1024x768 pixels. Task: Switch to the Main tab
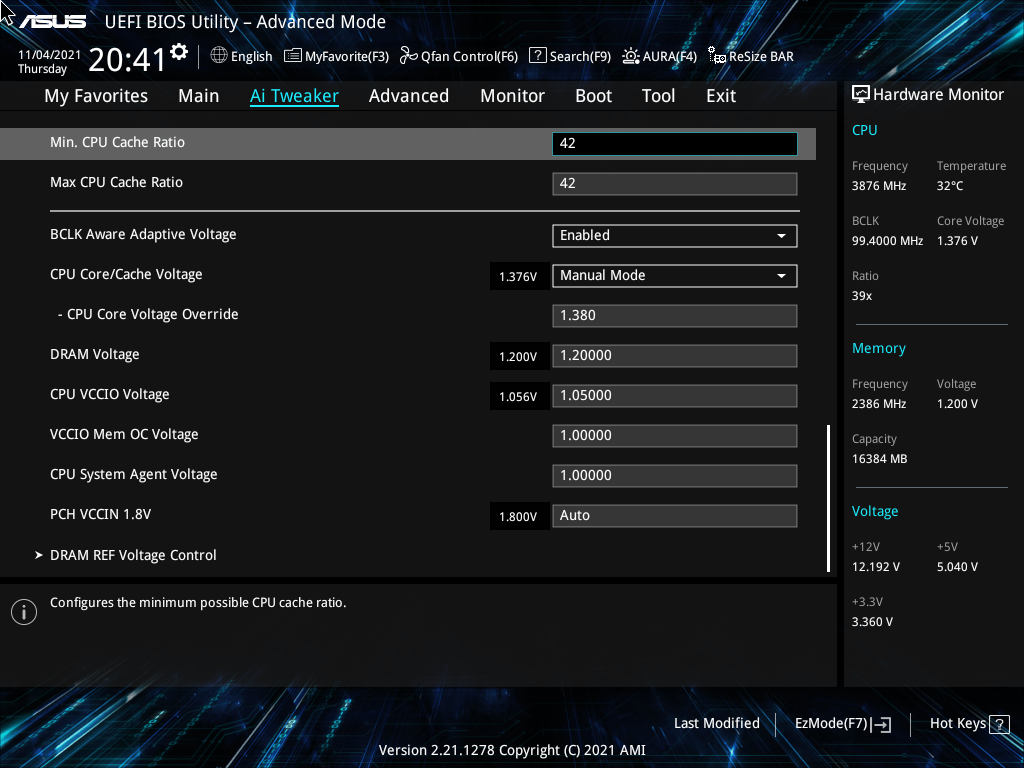coord(199,96)
